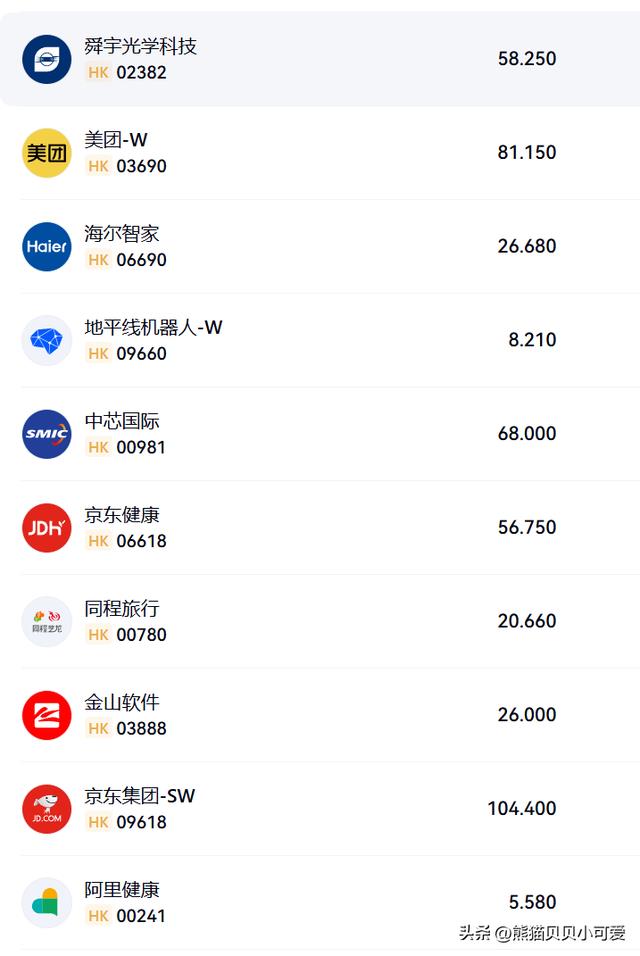Click the JD.COM dog logo icon
Screen dimensions: 640x956
click(x=47, y=809)
